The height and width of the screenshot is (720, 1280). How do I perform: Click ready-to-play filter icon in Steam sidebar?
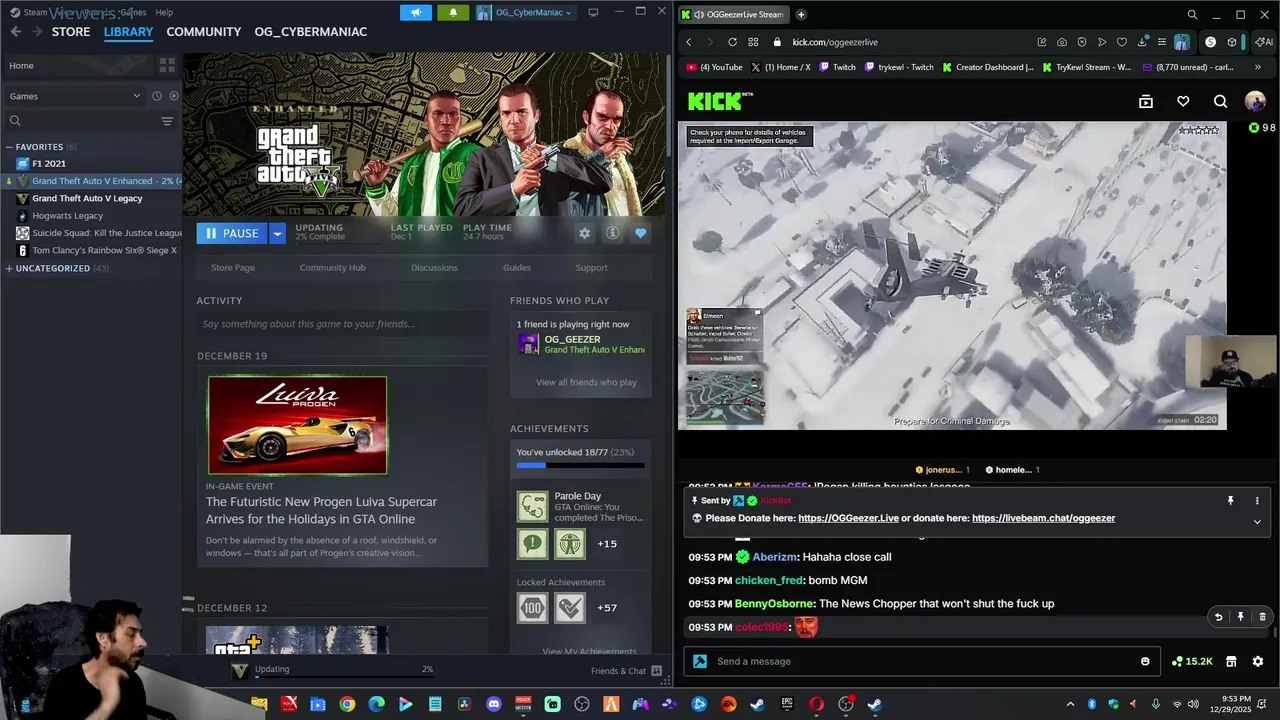pos(173,96)
